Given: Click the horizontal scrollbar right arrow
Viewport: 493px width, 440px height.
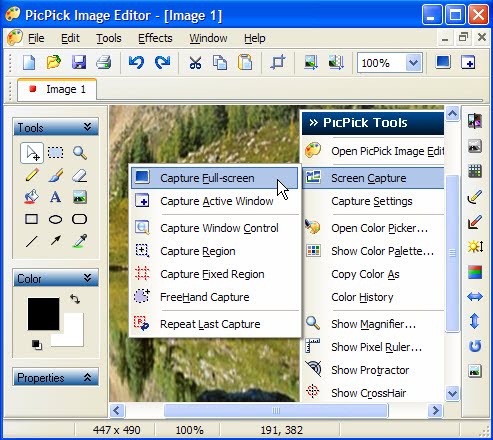Looking at the screenshot, I should coord(435,410).
